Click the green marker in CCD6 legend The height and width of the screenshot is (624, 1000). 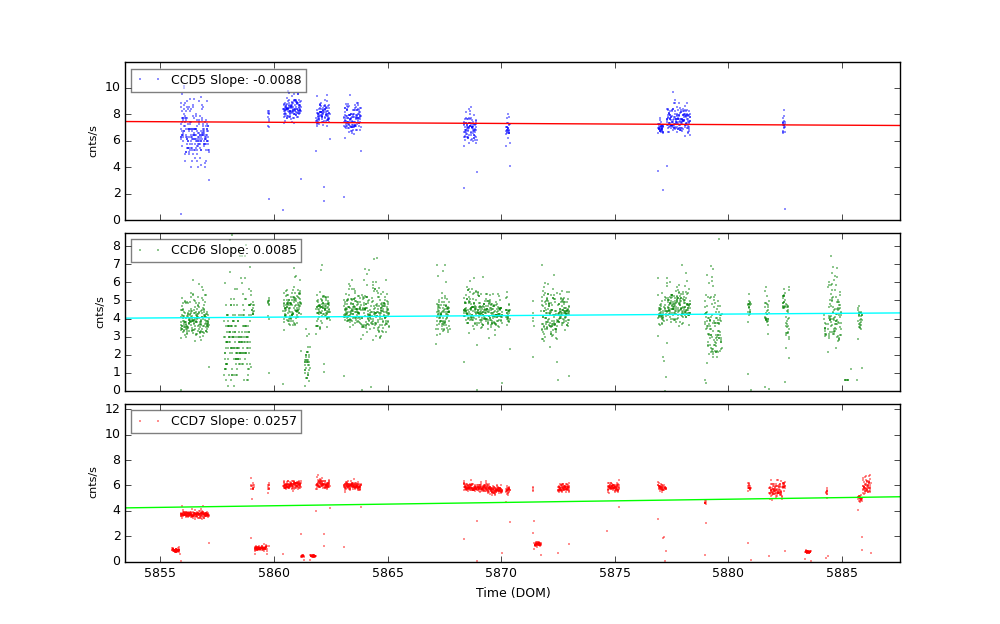(x=140, y=251)
